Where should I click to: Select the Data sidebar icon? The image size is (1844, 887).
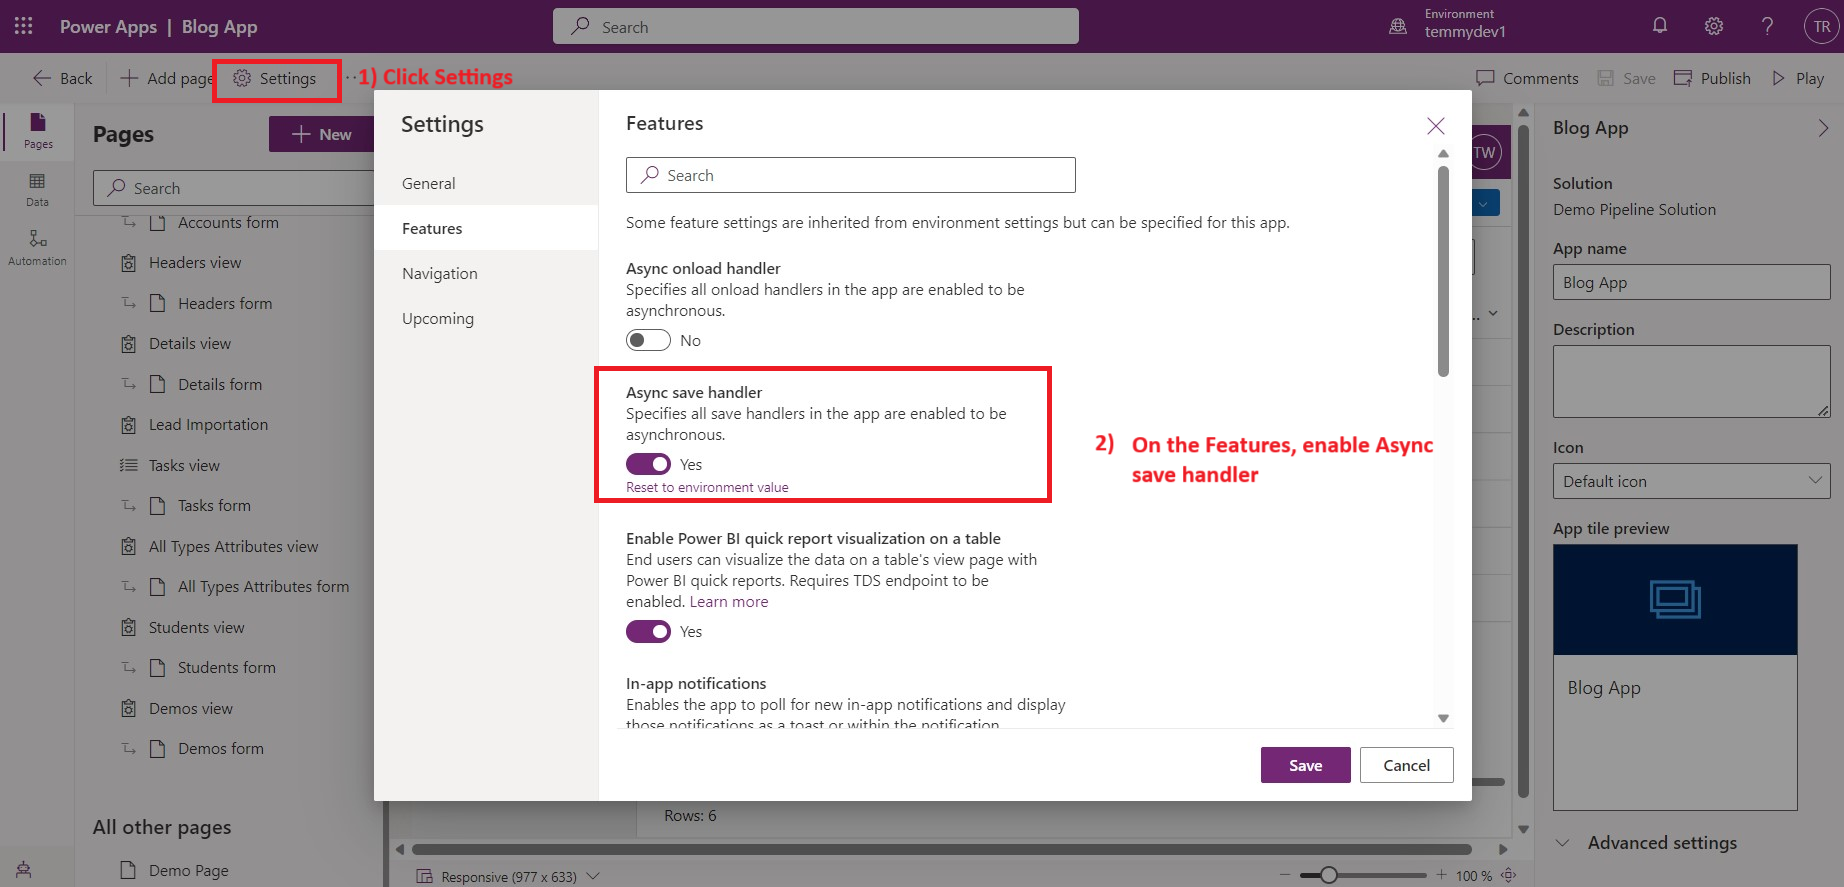[x=38, y=189]
